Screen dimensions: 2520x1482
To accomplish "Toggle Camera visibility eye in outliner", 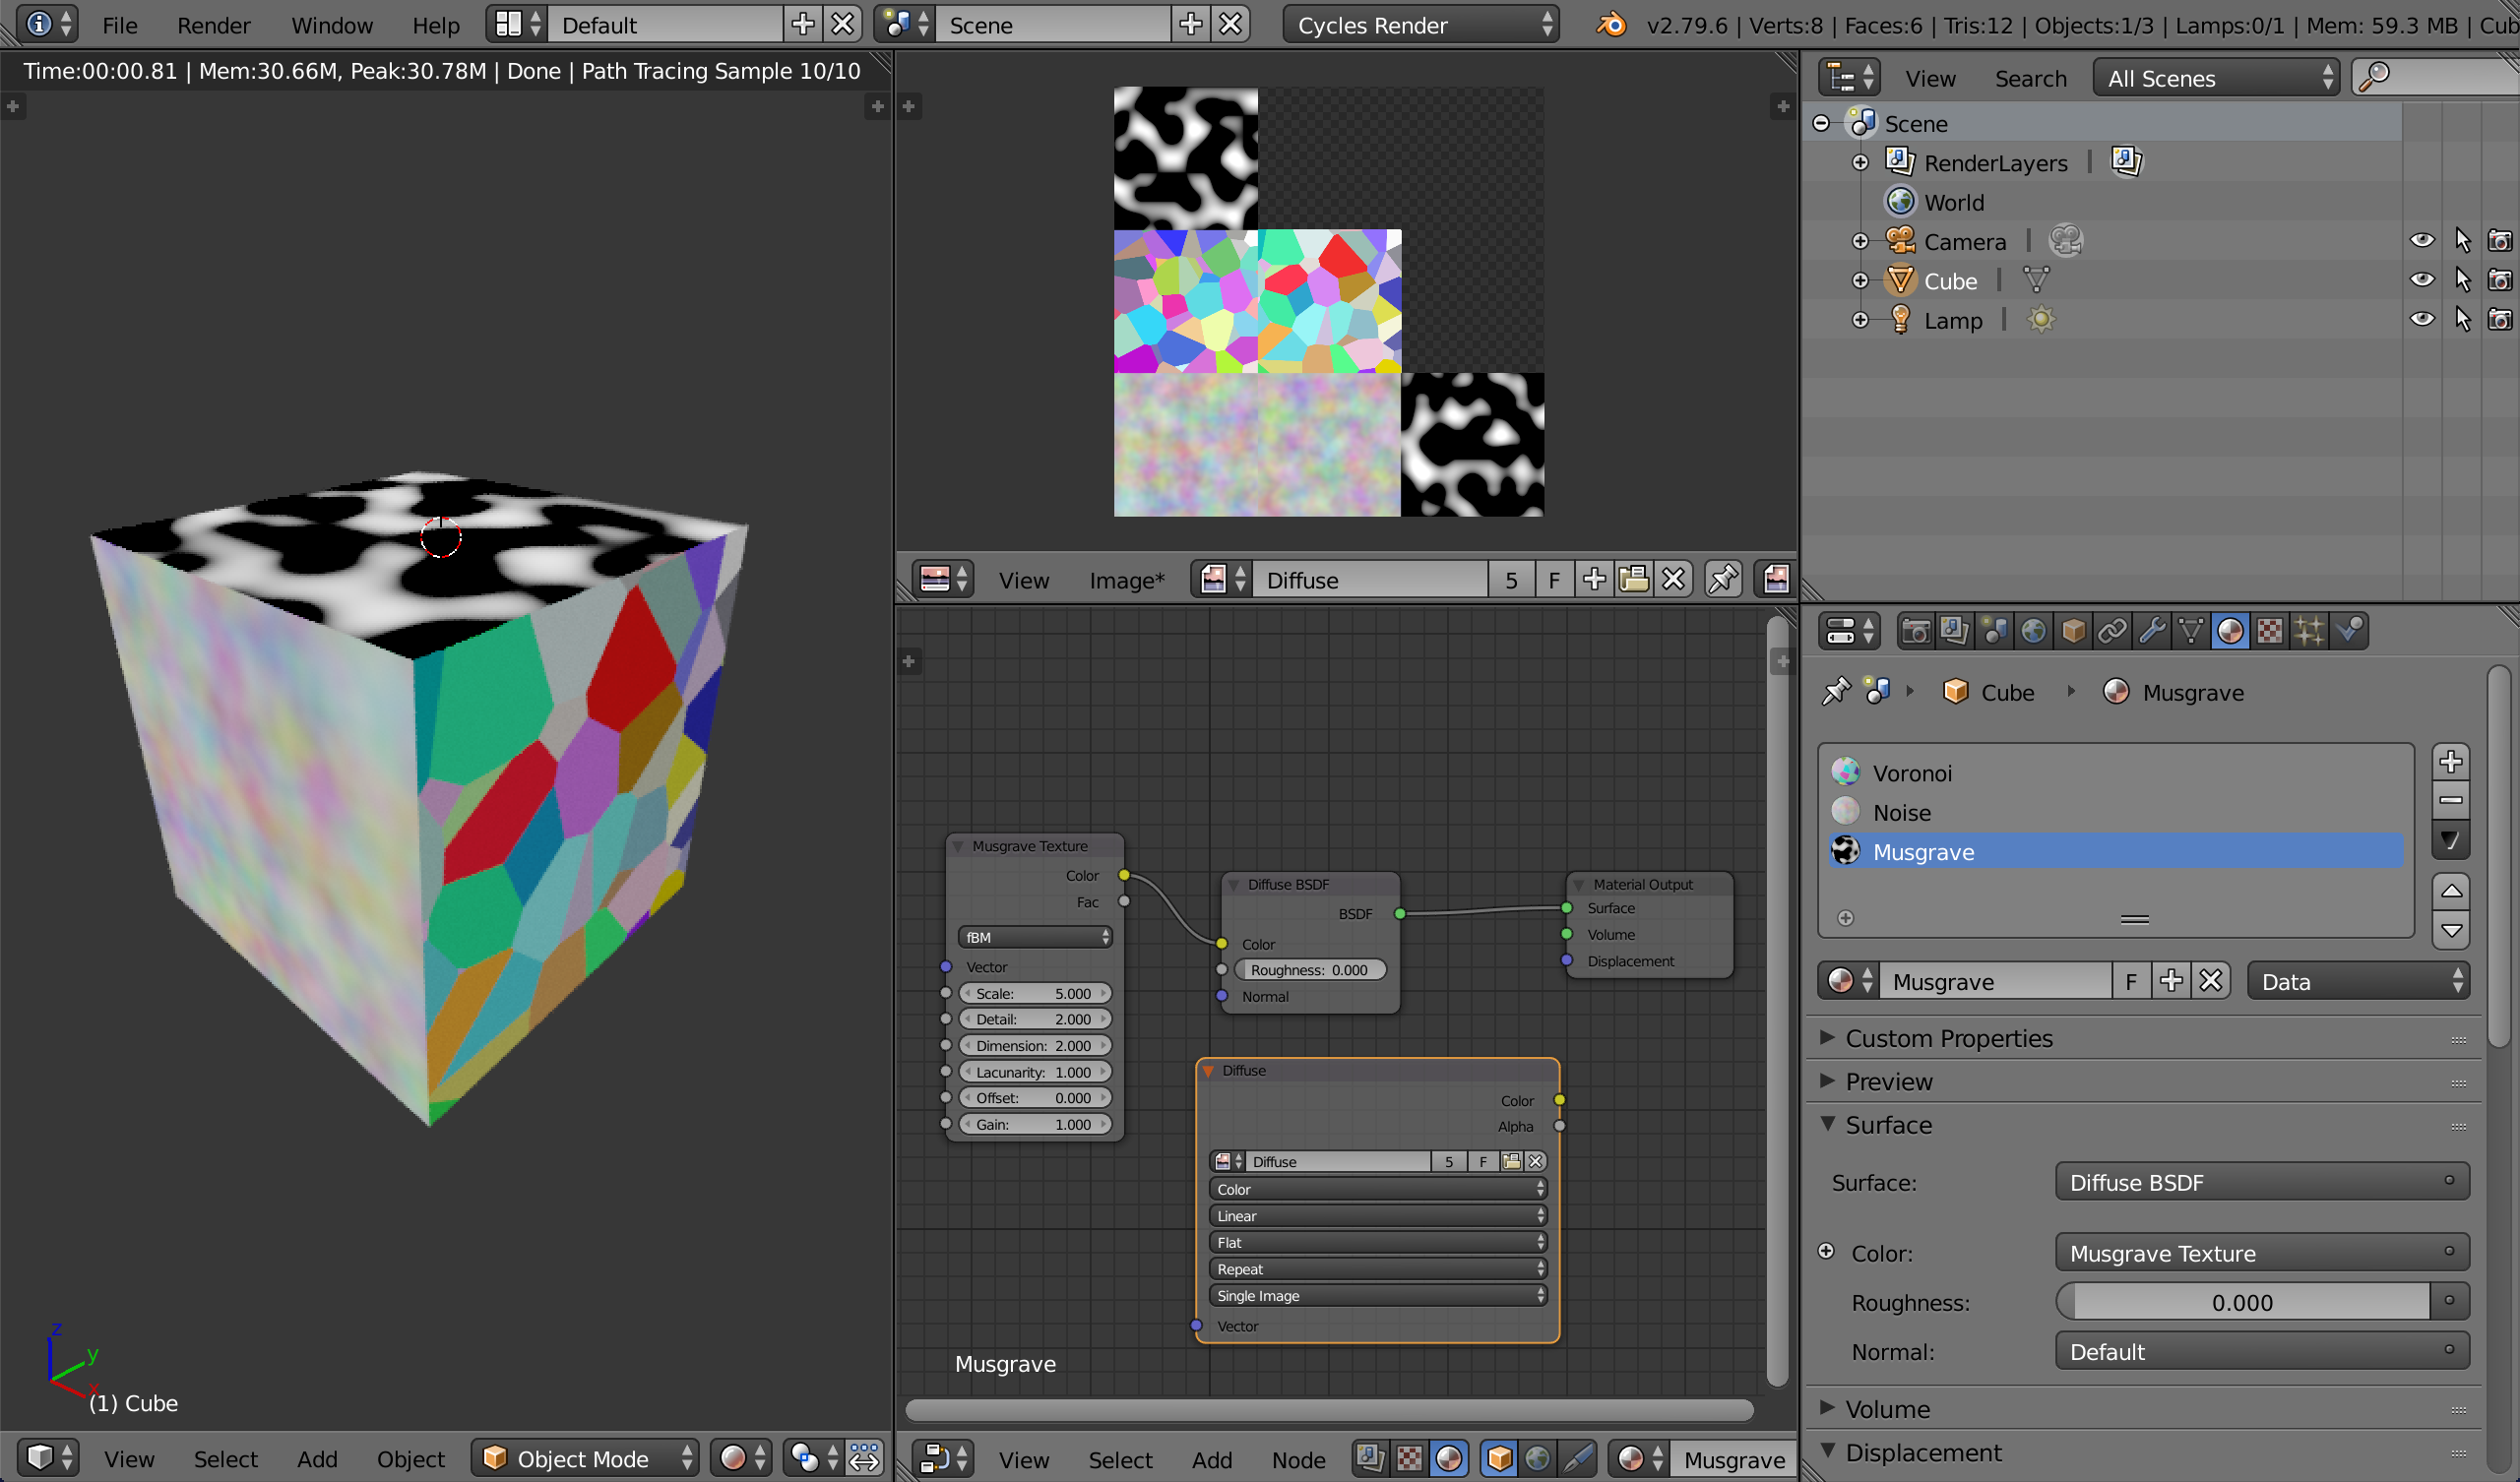I will [2421, 241].
